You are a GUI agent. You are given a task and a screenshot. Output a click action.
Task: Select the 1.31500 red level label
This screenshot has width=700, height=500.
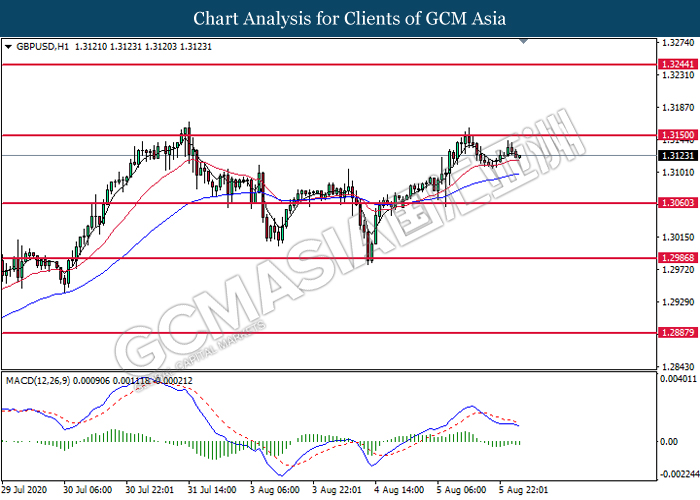tap(678, 135)
